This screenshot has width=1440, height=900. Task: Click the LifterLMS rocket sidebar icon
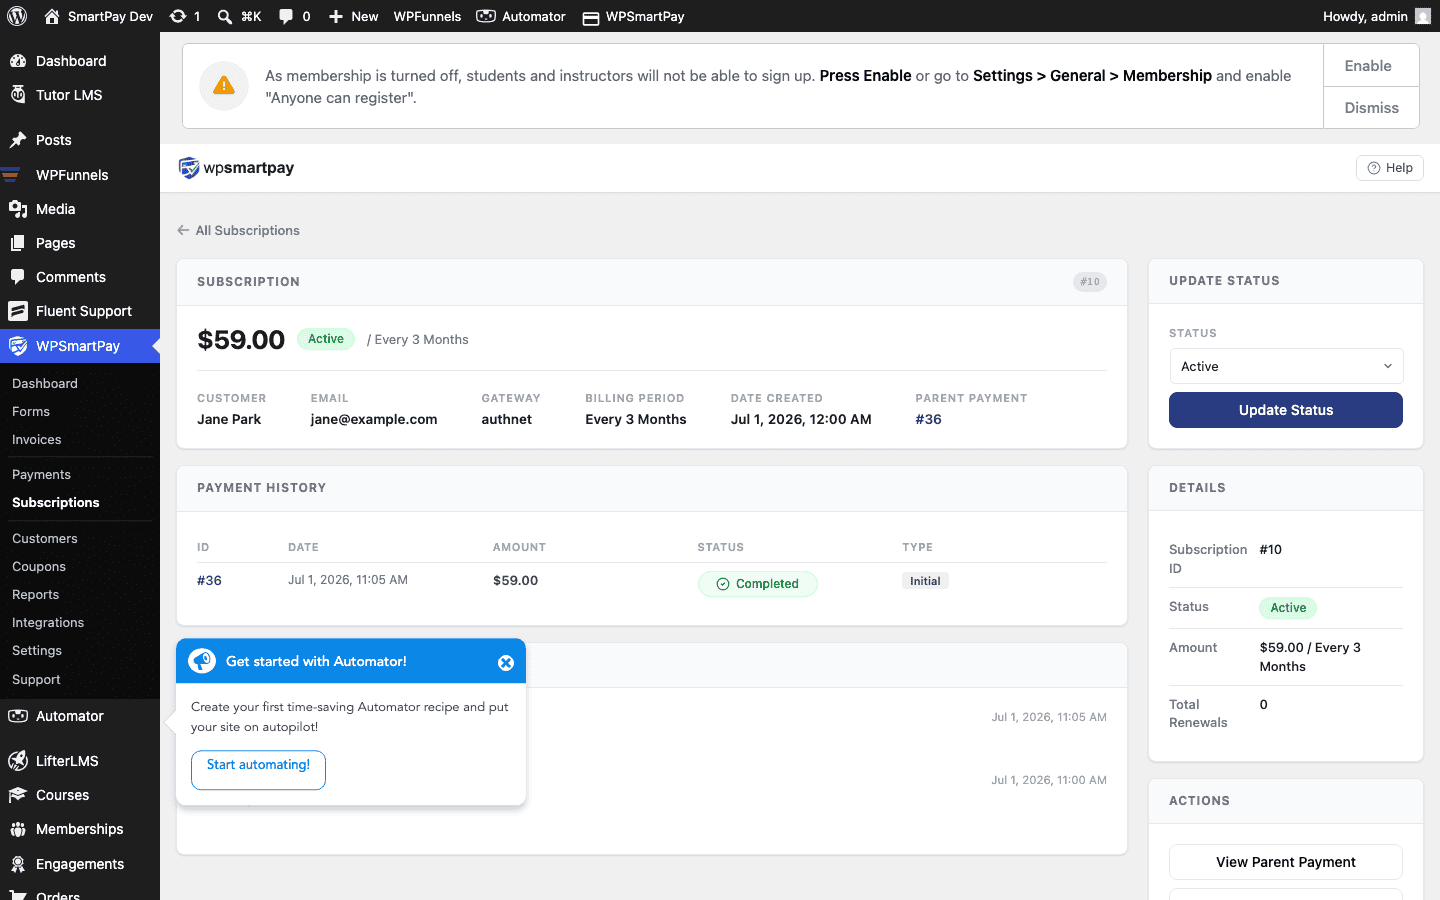click(18, 761)
